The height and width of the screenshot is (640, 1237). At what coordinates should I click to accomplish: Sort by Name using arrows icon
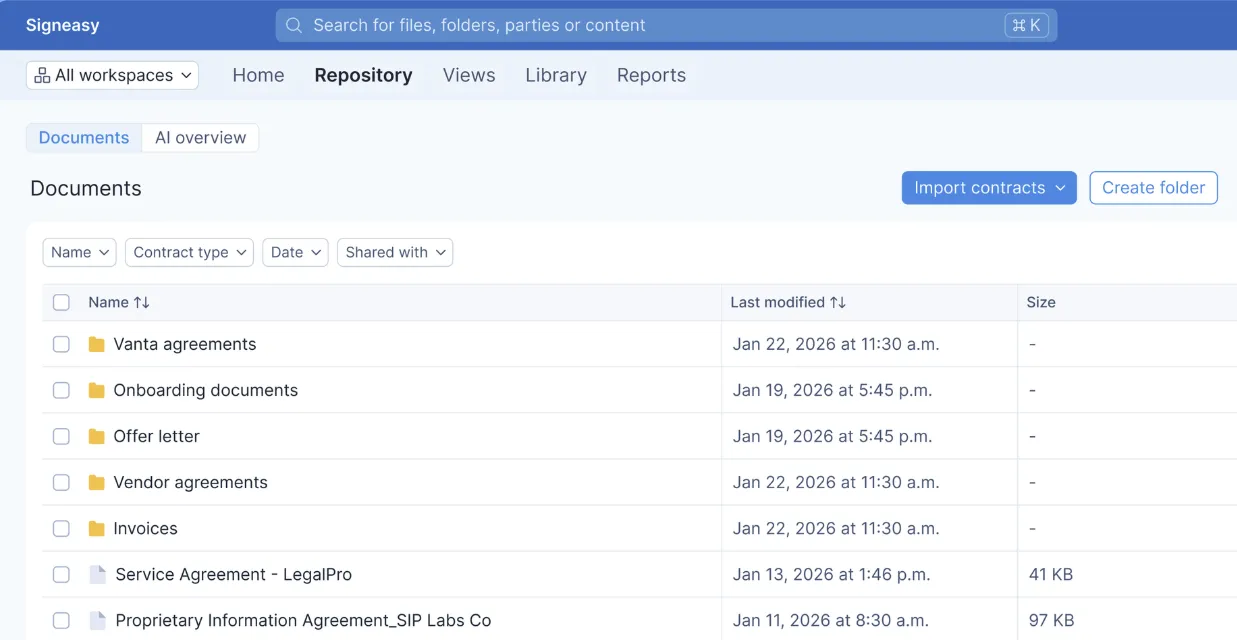tap(141, 302)
